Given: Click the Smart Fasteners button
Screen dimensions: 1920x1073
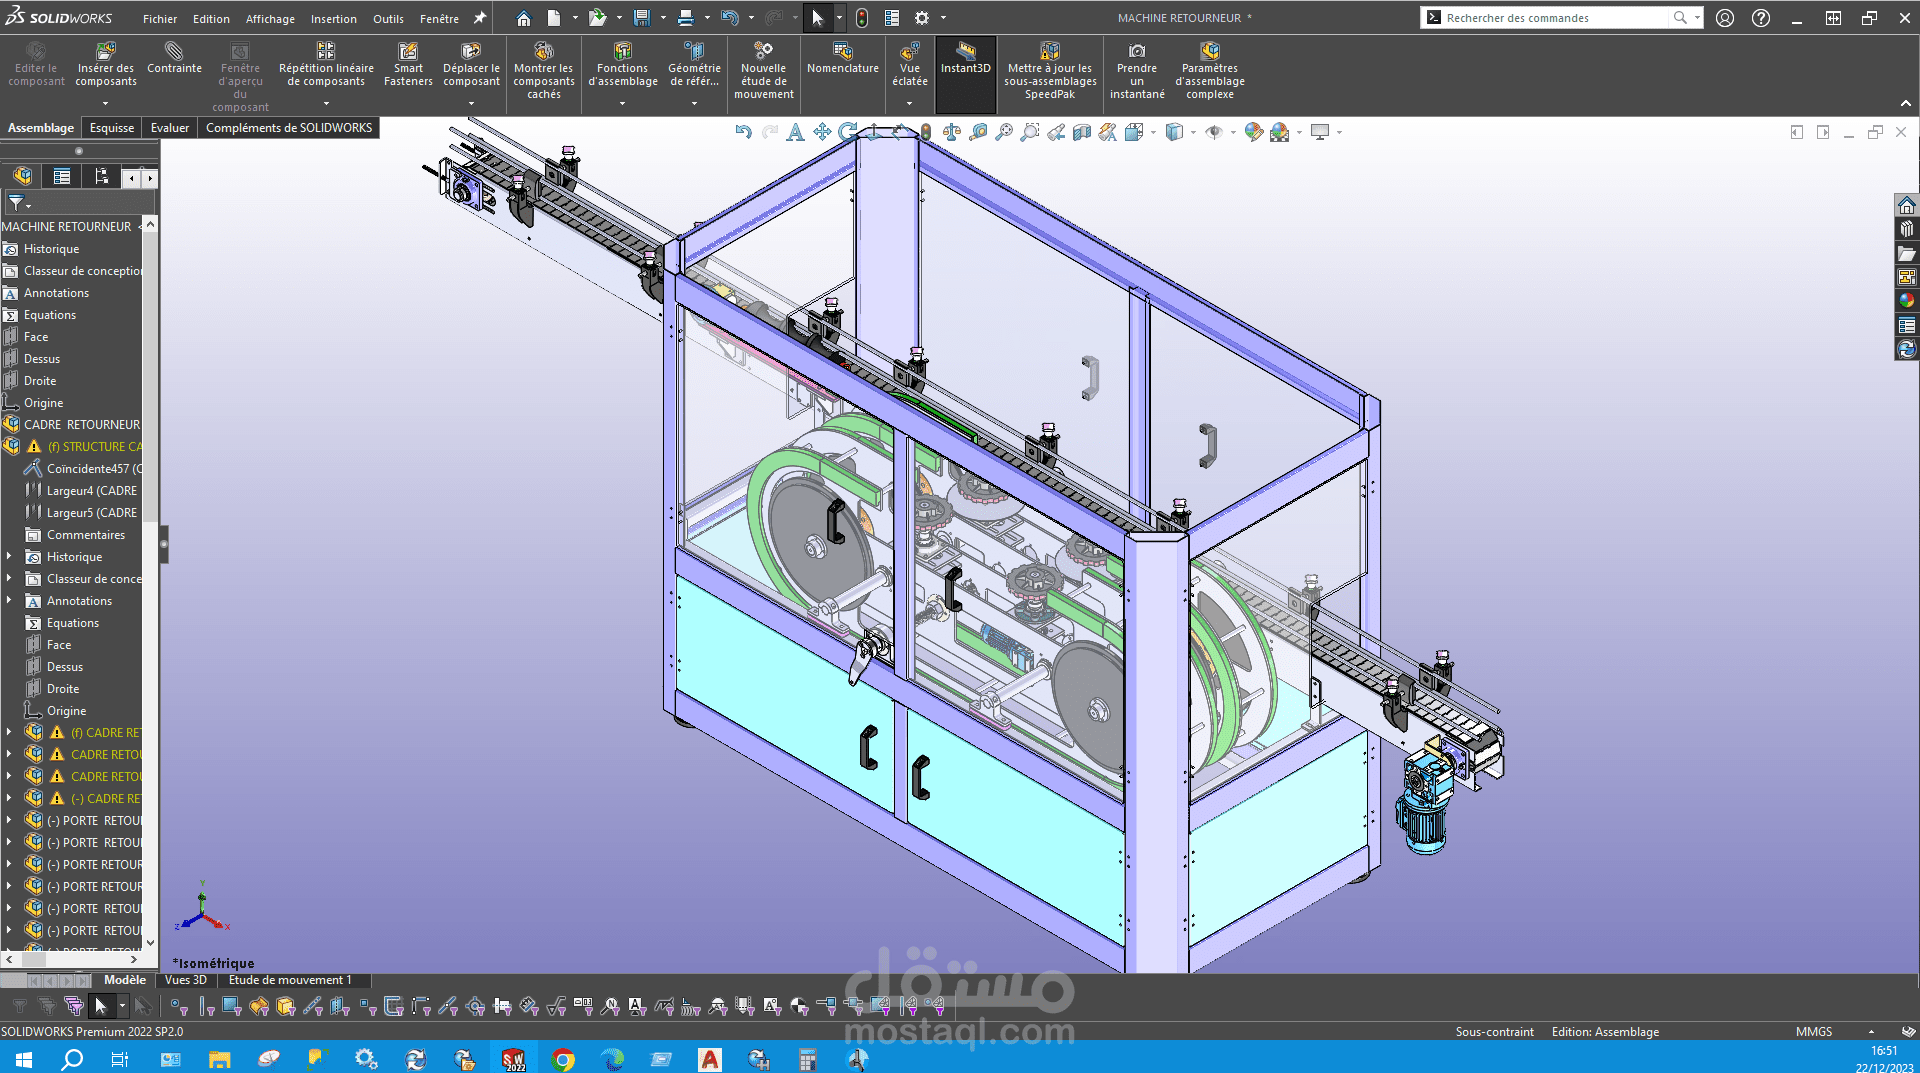Looking at the screenshot, I should (x=408, y=65).
